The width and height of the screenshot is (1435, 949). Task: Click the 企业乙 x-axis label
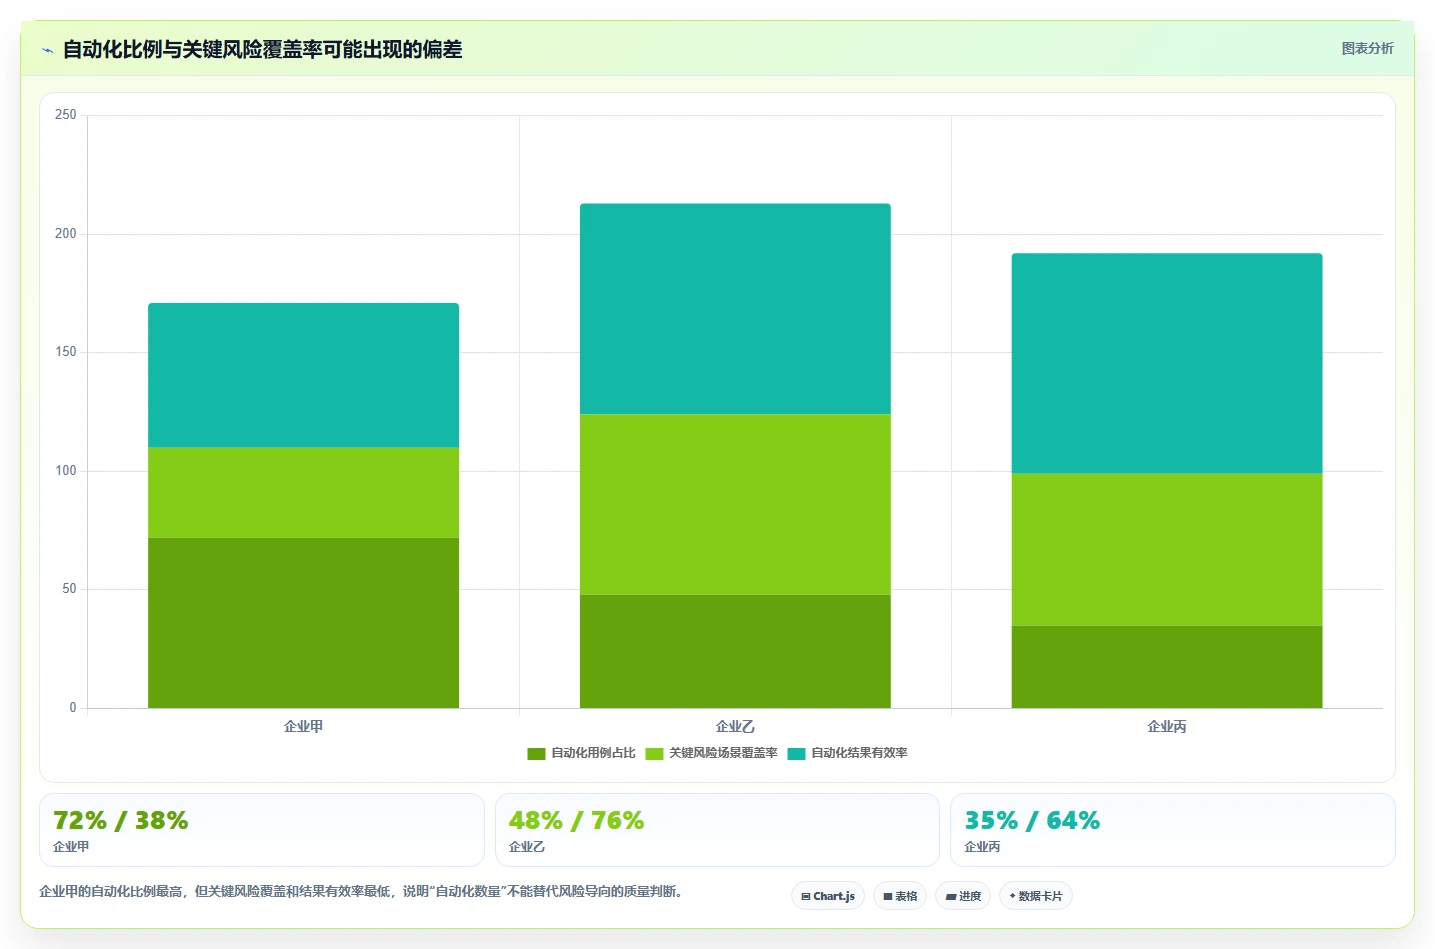tap(735, 726)
